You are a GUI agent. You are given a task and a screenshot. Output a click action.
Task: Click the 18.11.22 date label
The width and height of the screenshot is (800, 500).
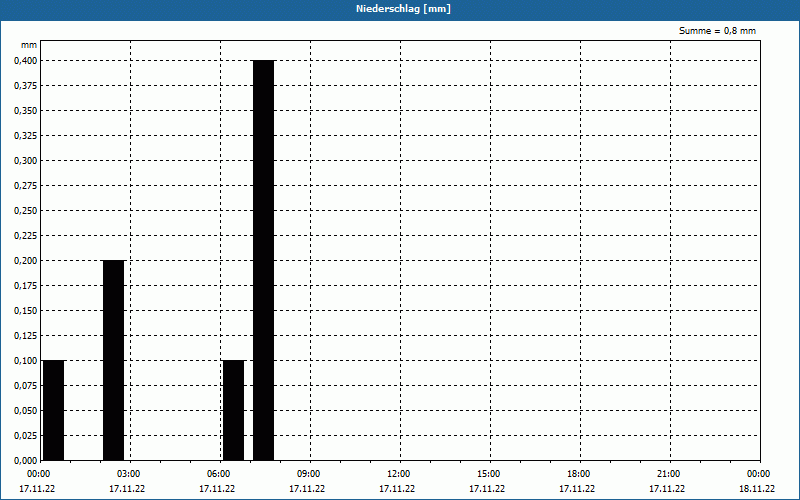pos(757,489)
